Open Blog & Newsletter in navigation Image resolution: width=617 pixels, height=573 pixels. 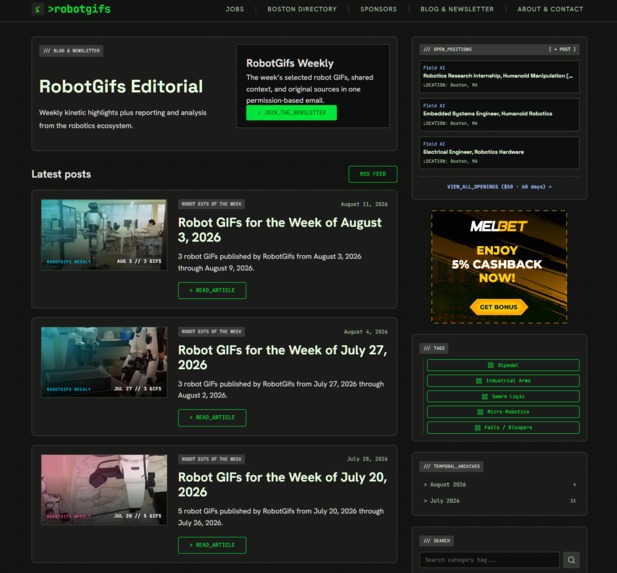pyautogui.click(x=457, y=9)
